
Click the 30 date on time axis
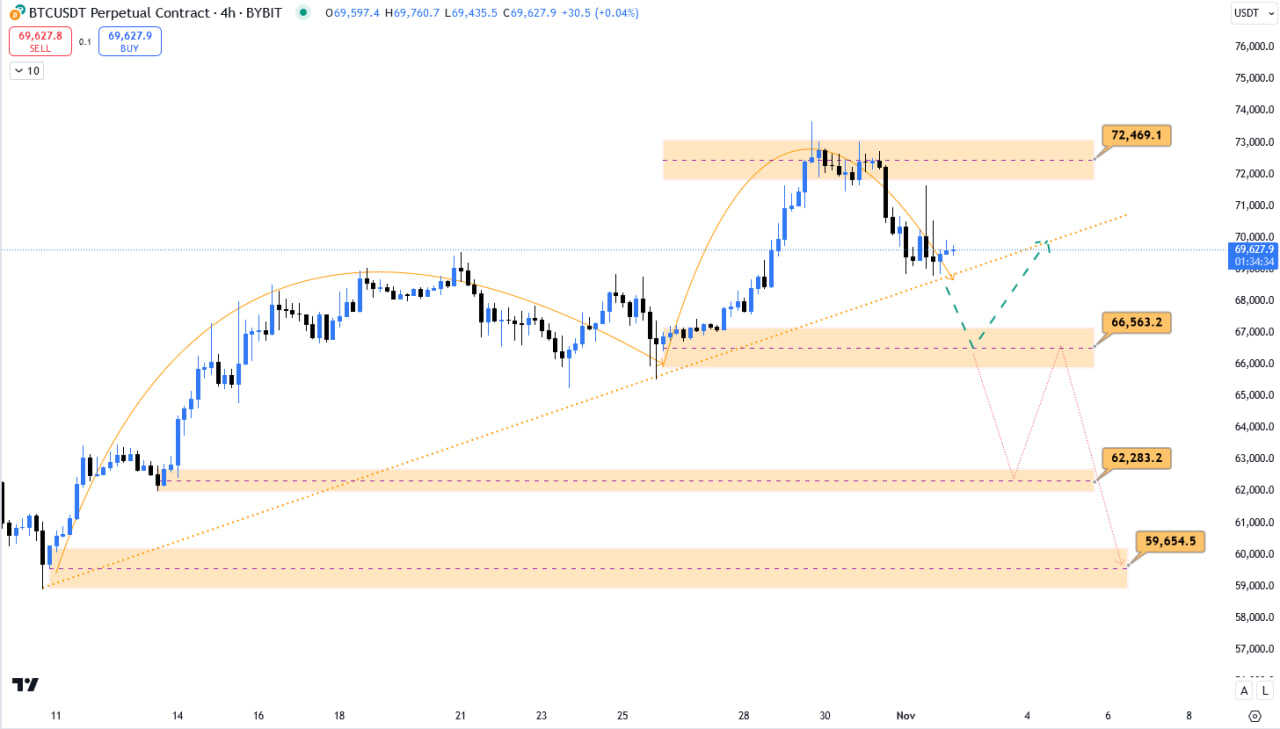825,716
